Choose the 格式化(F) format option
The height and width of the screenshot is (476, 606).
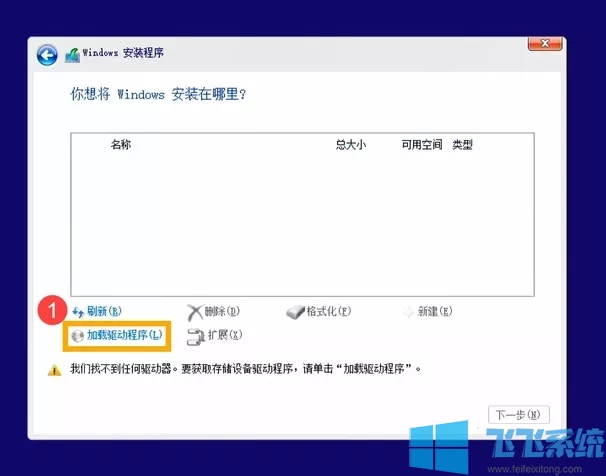(x=329, y=311)
